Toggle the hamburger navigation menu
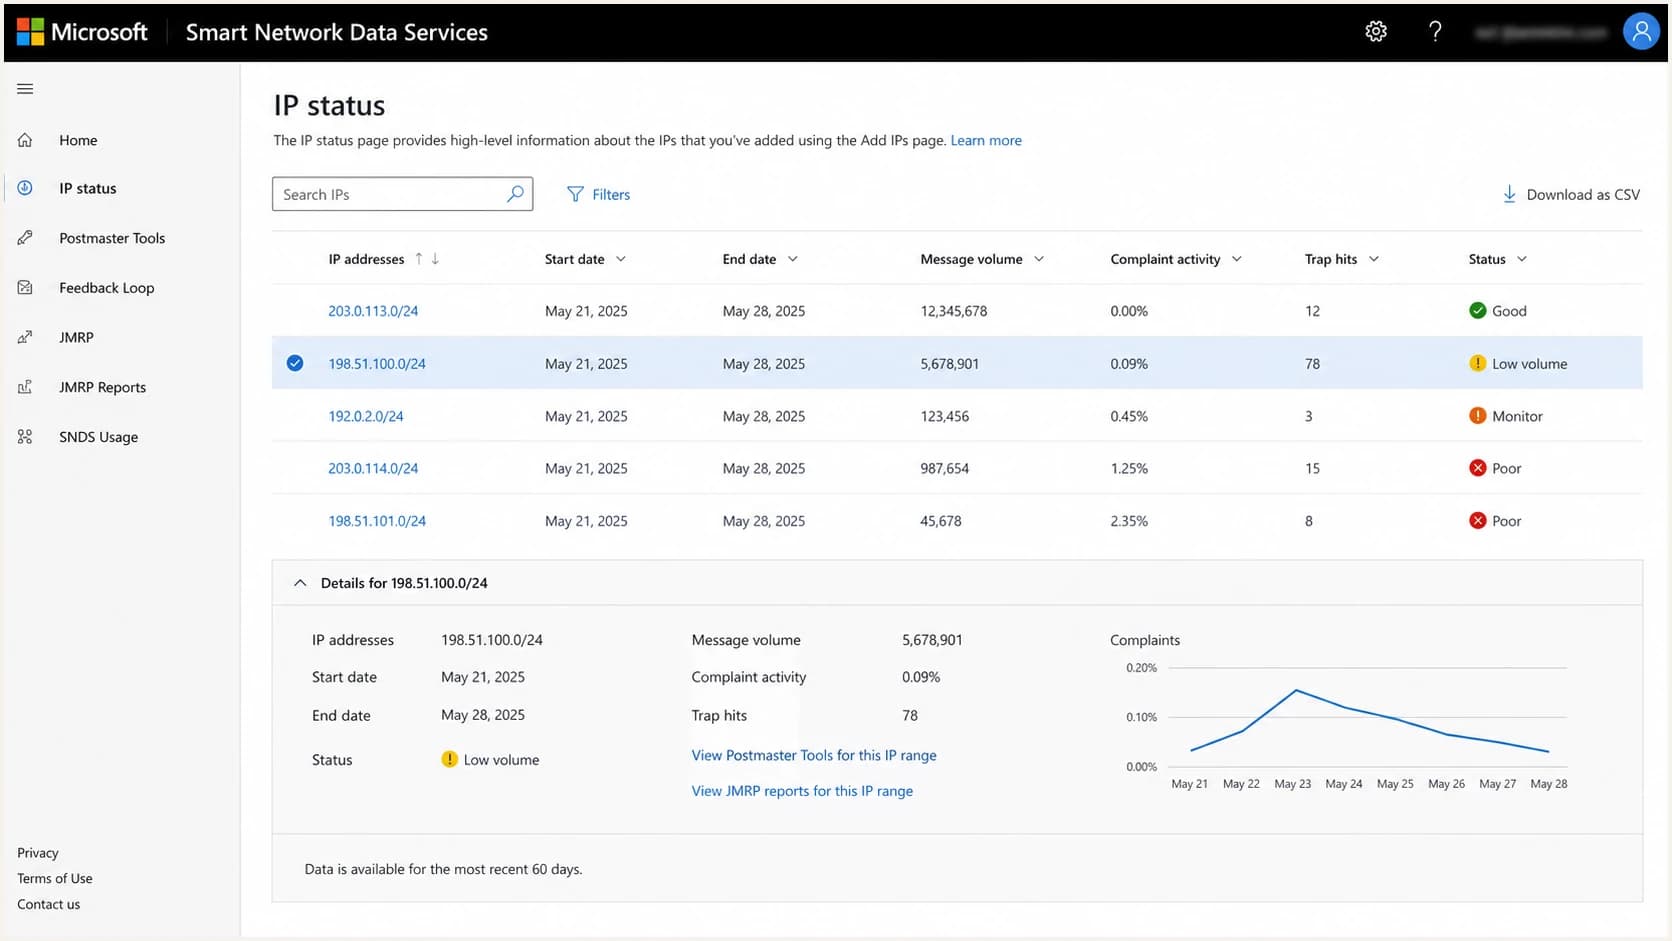 pyautogui.click(x=25, y=89)
